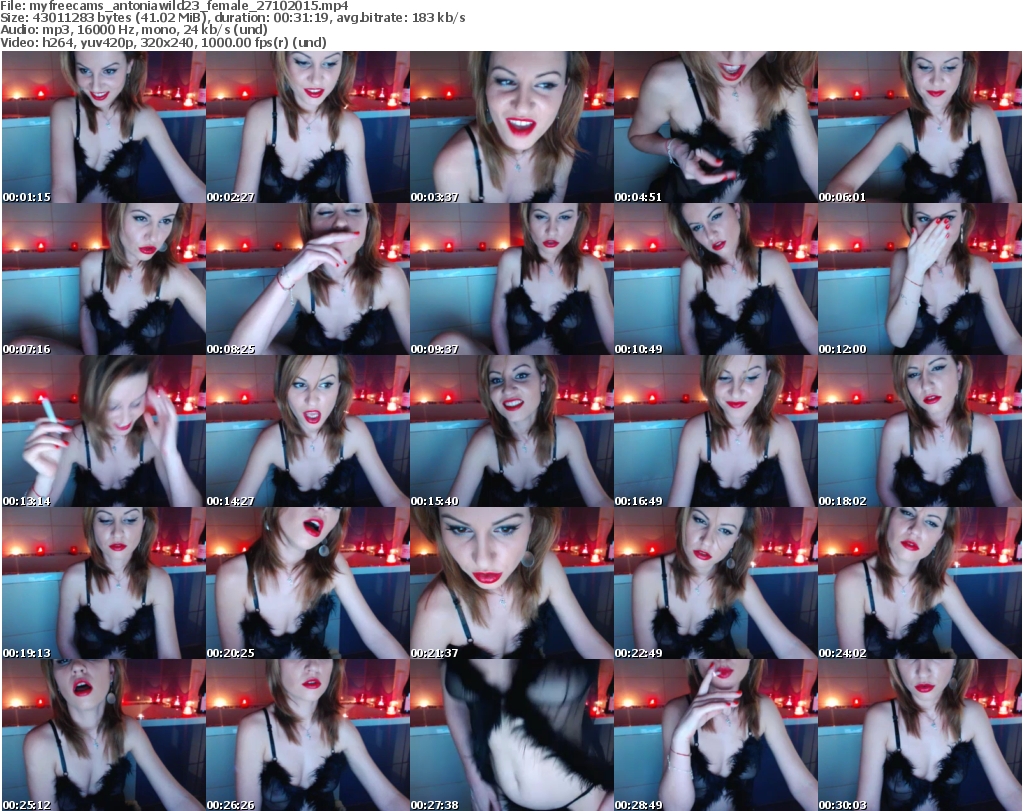Click the frame at 00:28:49
The height and width of the screenshot is (811, 1024).
(x=715, y=735)
